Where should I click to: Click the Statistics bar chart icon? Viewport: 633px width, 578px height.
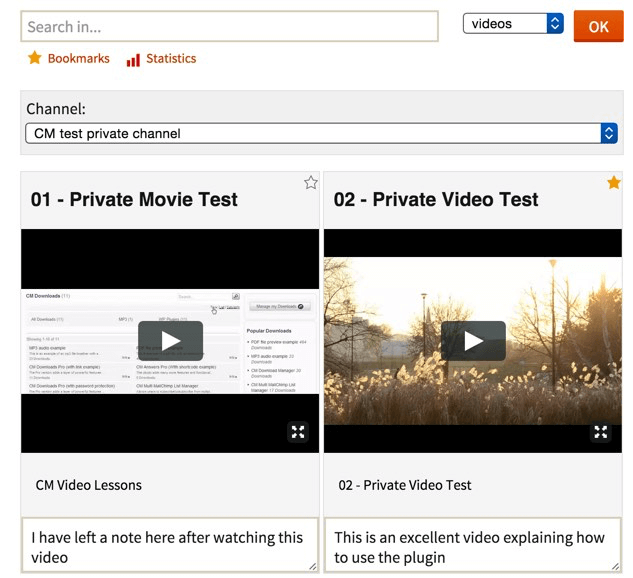point(133,59)
